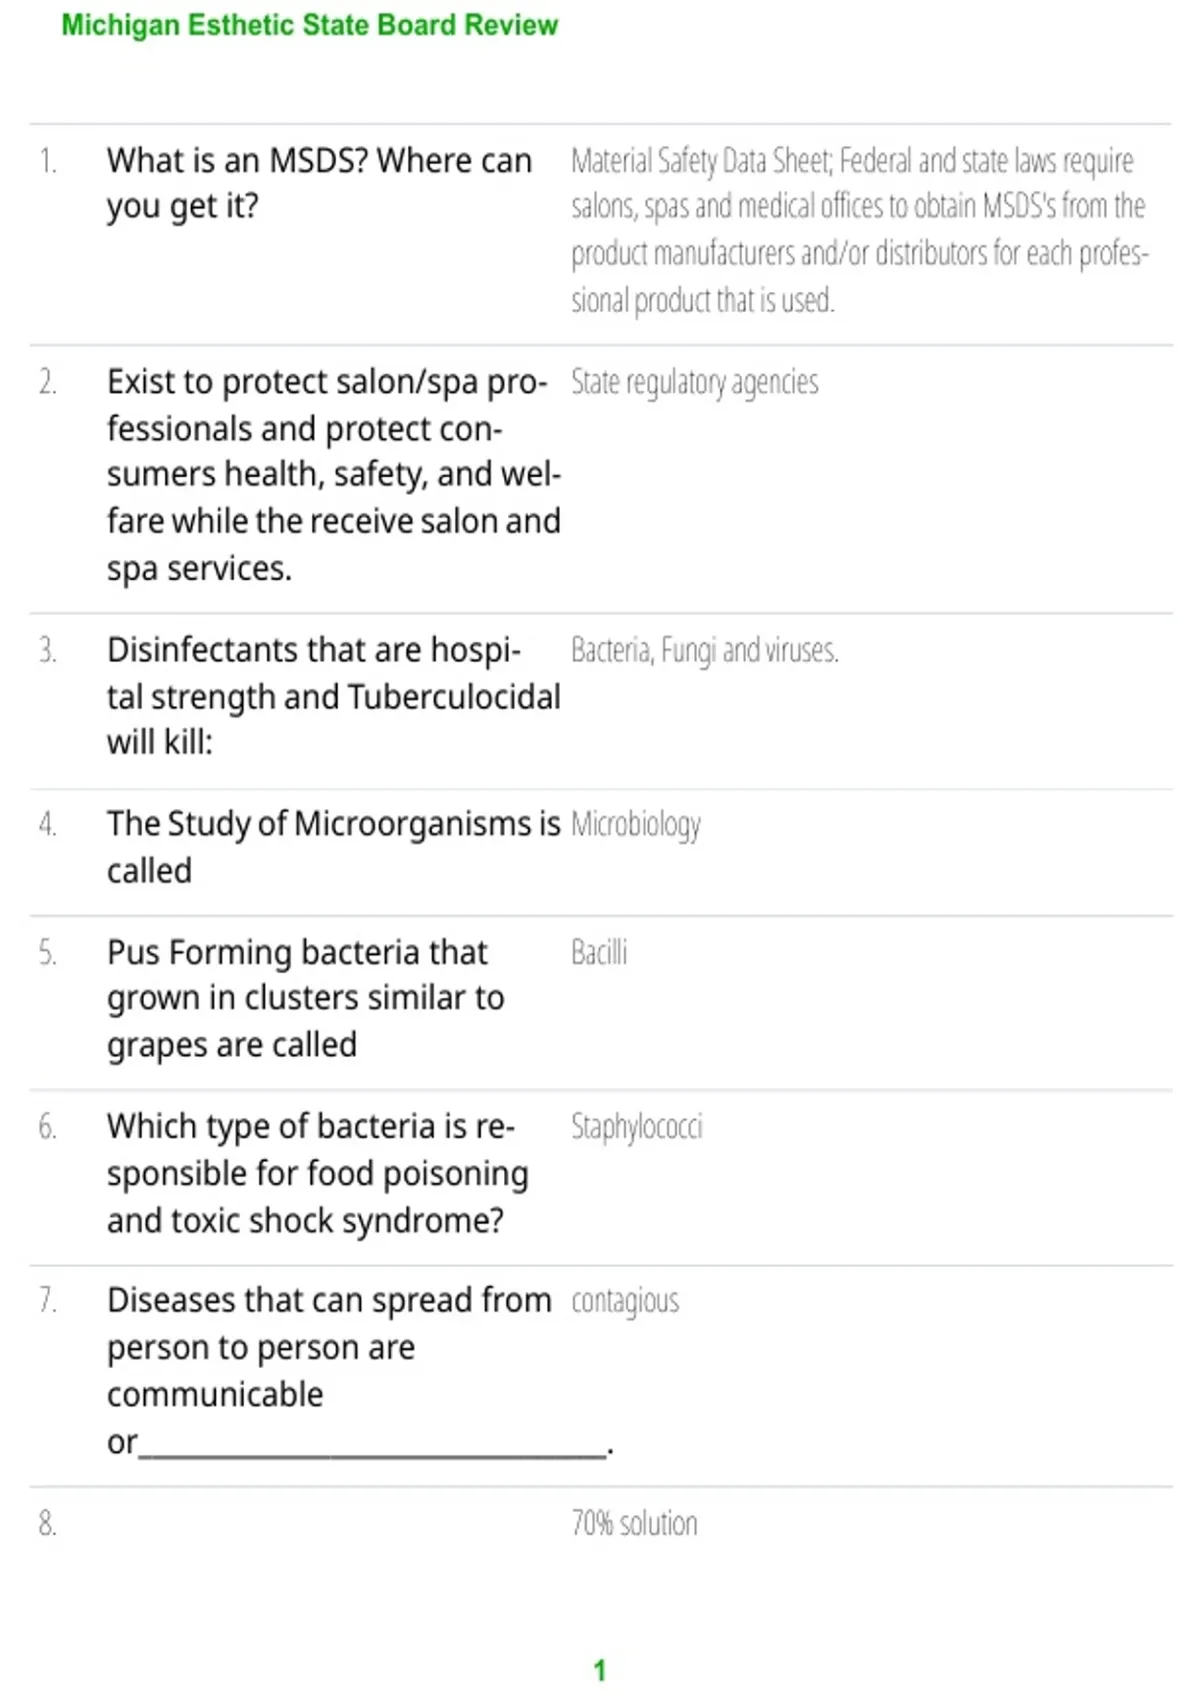Click the question about protecting salon/spa professionals
The height and width of the screenshot is (1700, 1200).
(333, 475)
